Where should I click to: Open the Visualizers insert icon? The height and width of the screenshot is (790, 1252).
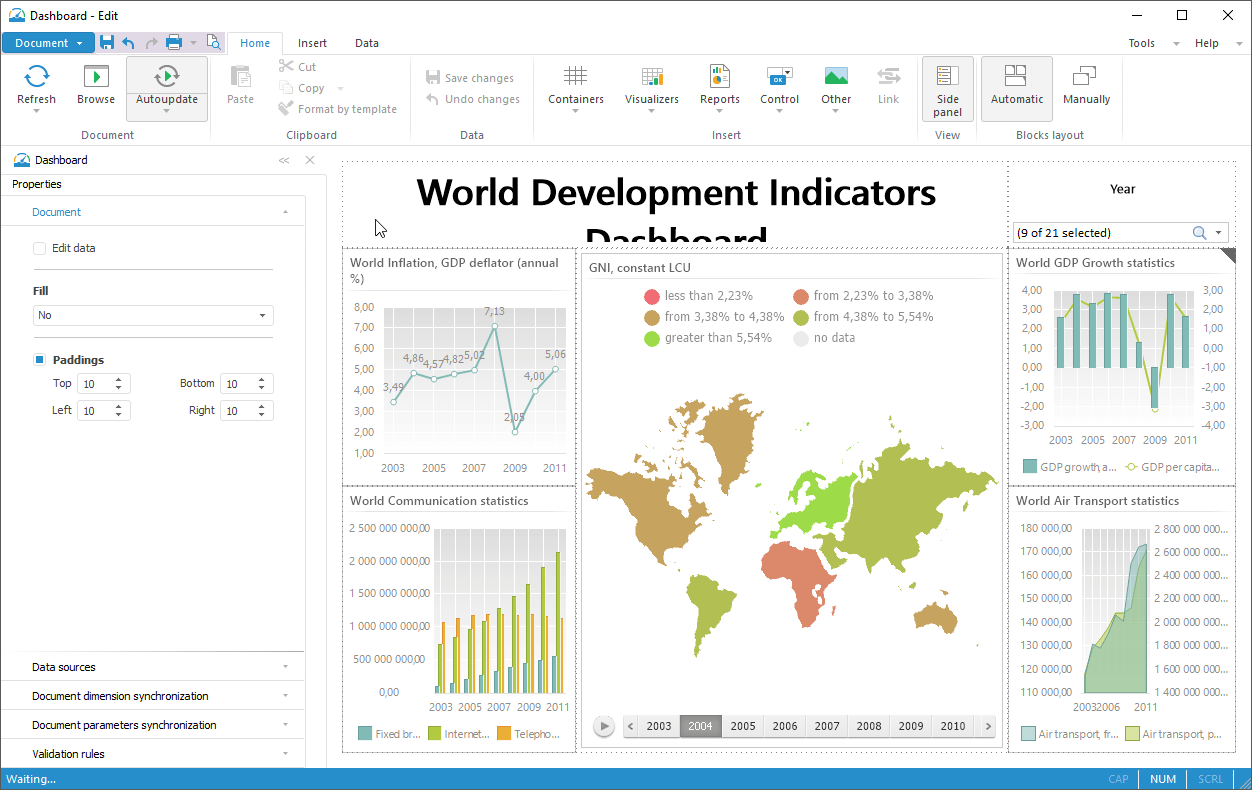pyautogui.click(x=652, y=77)
